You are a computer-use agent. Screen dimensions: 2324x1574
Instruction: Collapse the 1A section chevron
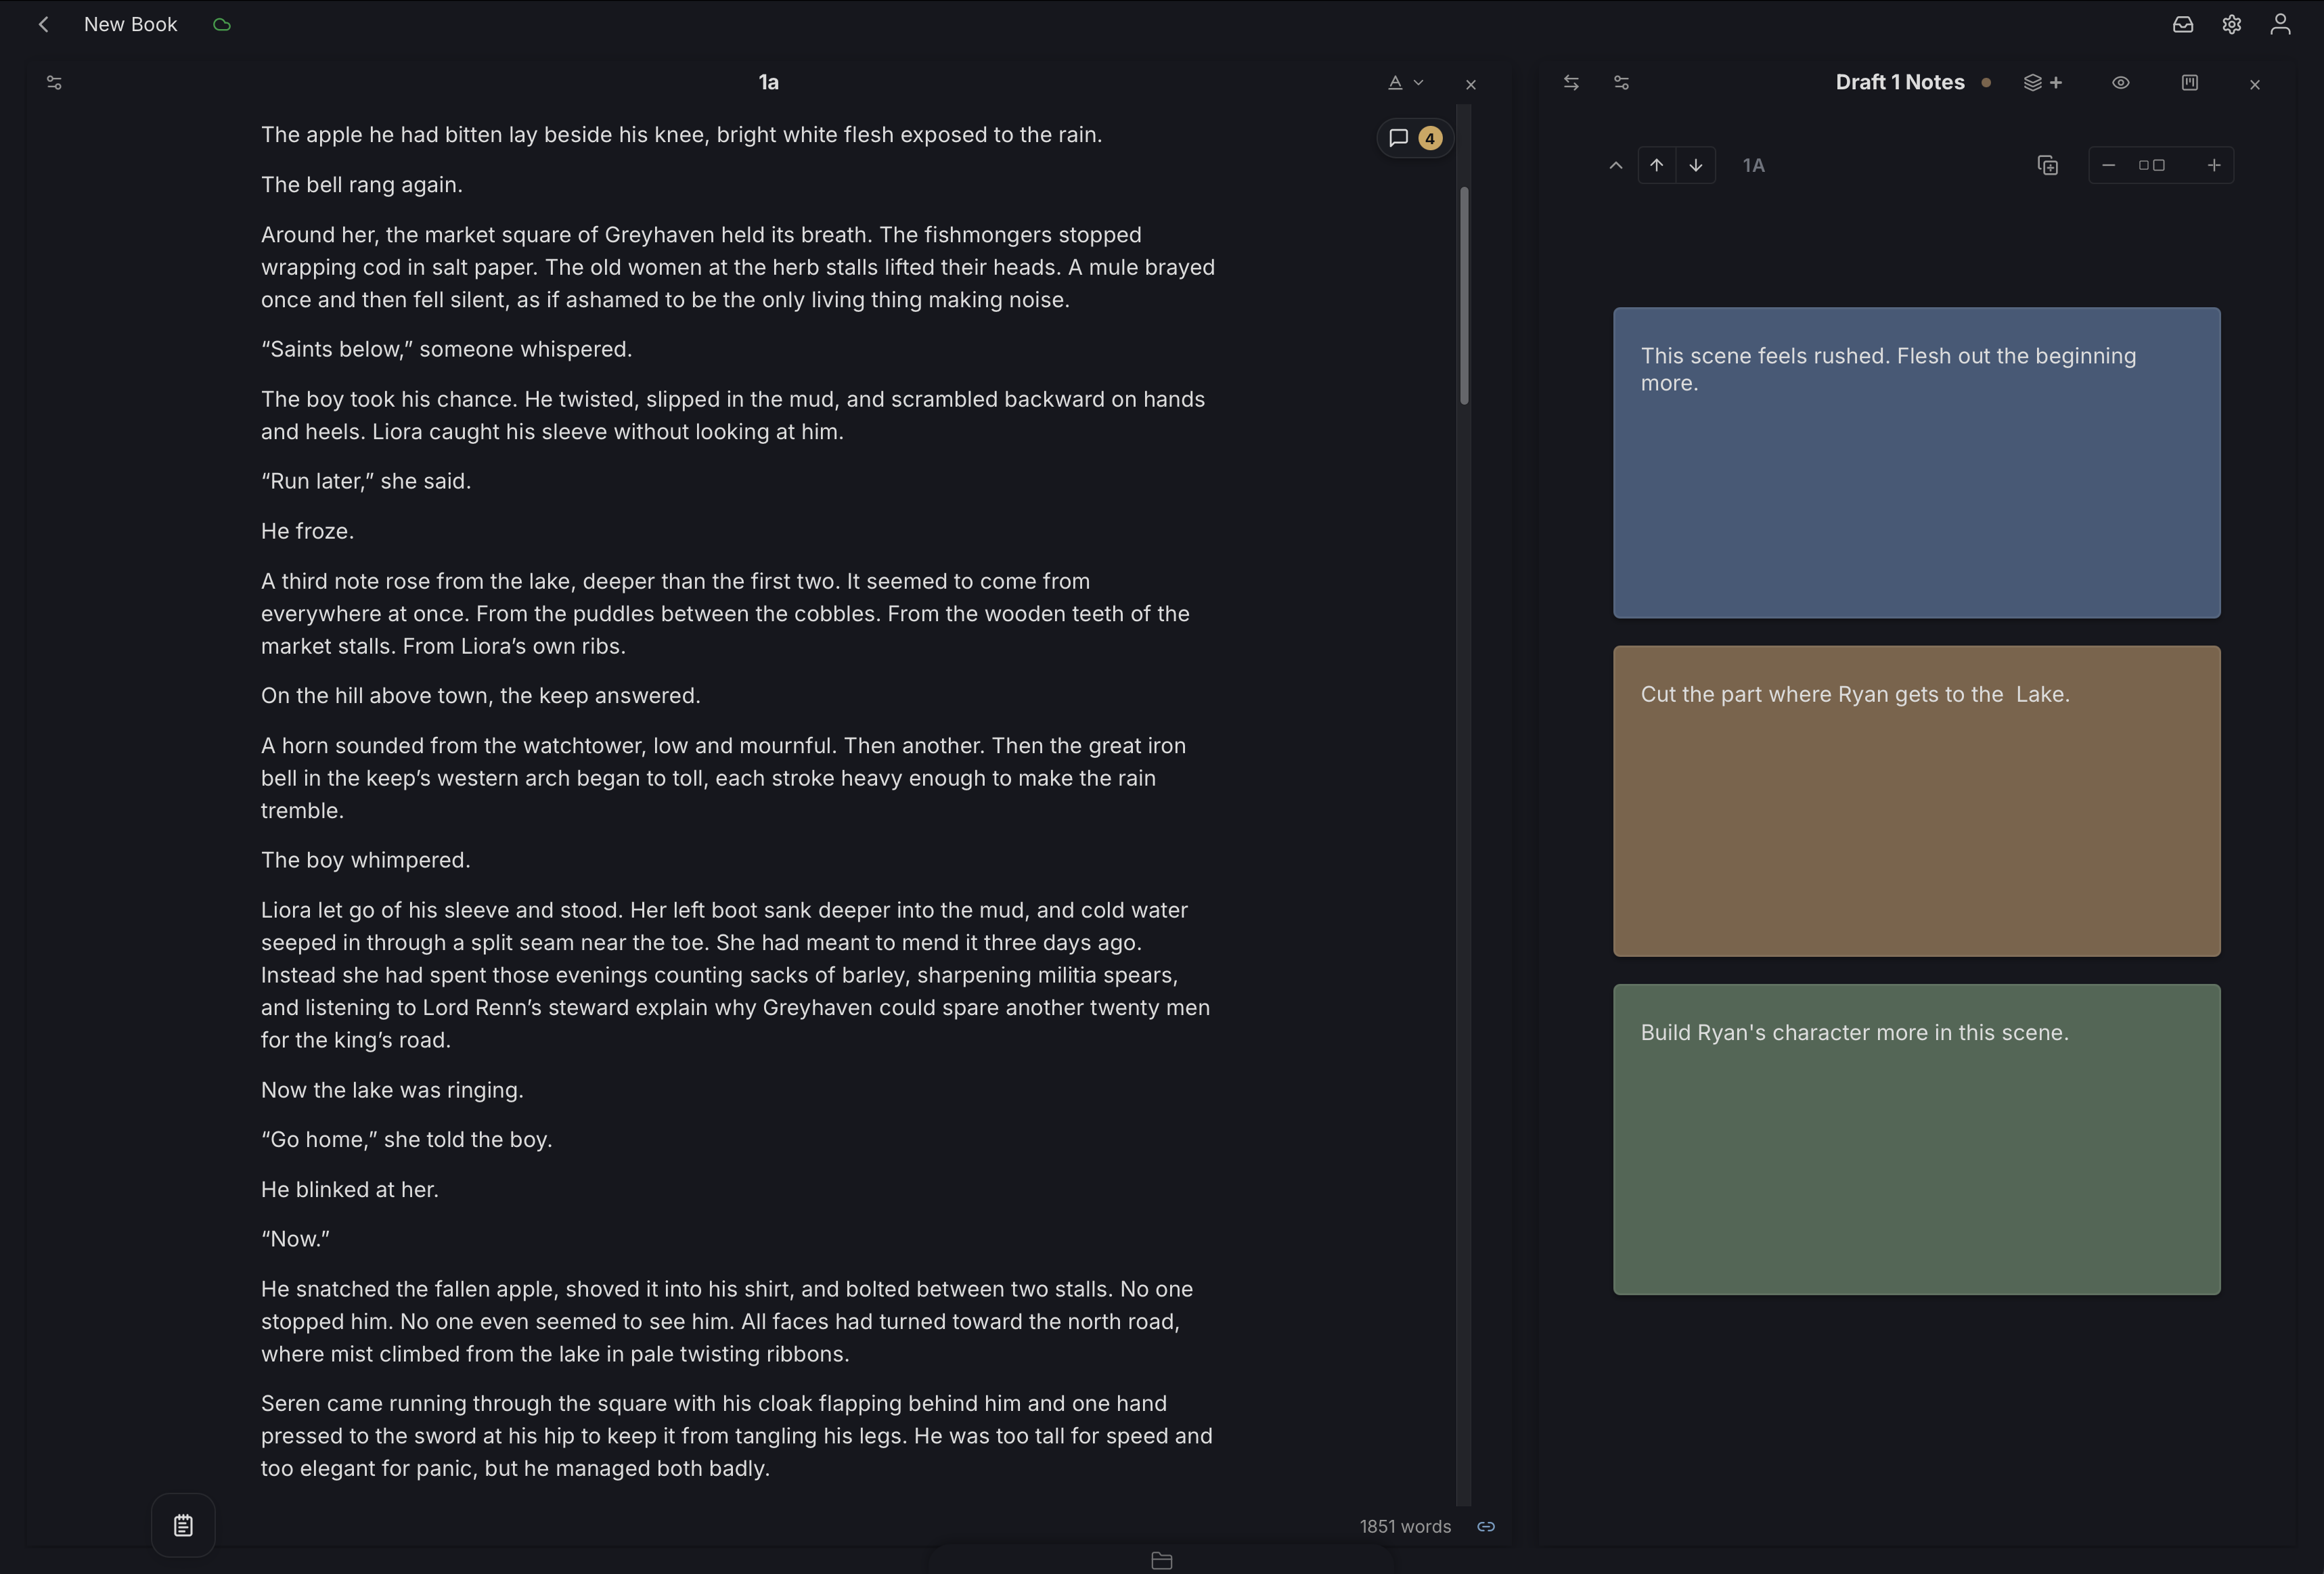tap(1616, 165)
